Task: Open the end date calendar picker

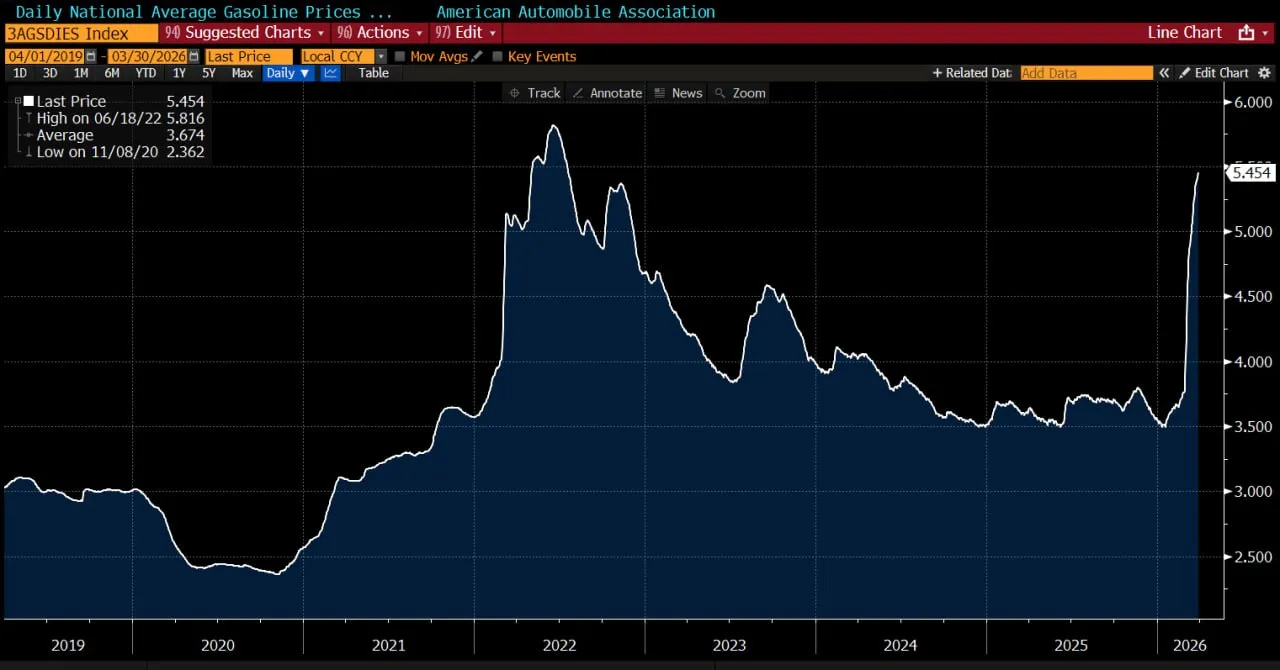Action: coord(194,57)
